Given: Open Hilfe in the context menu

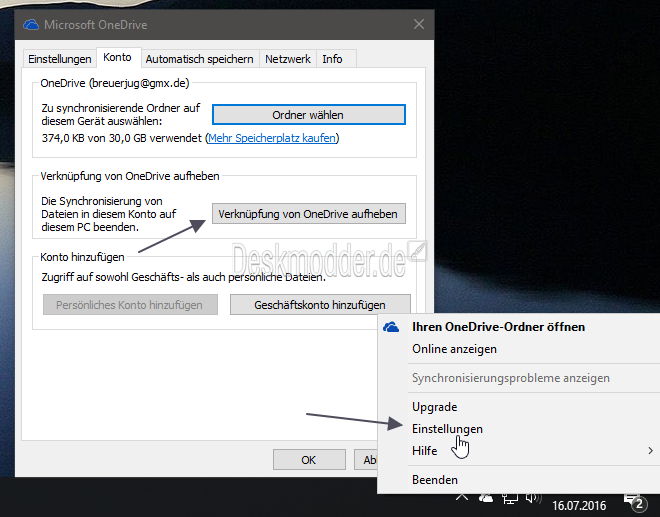Looking at the screenshot, I should [424, 451].
